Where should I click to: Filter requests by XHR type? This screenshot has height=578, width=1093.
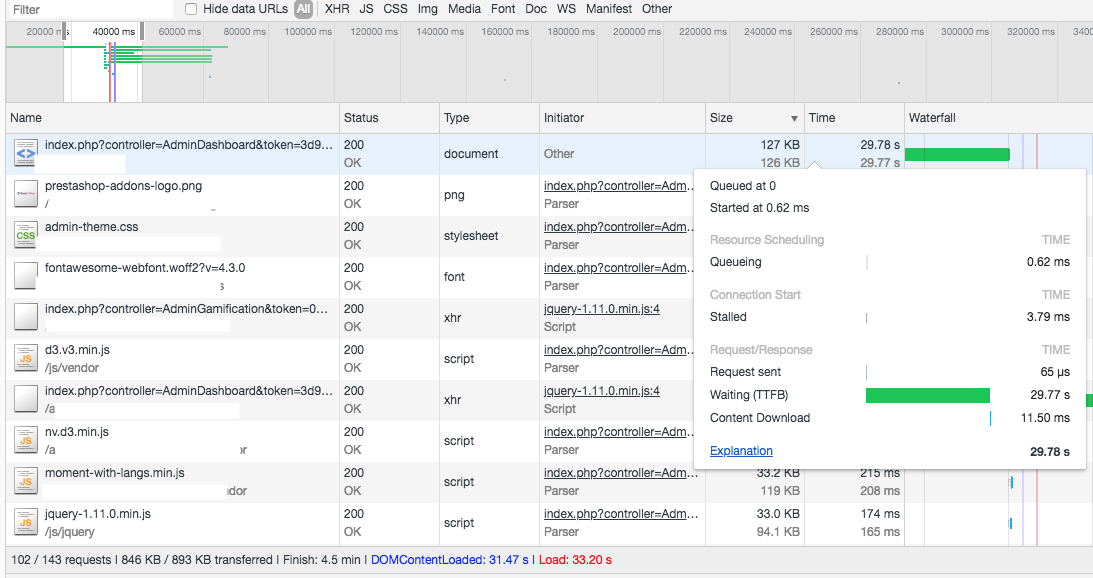(x=337, y=9)
